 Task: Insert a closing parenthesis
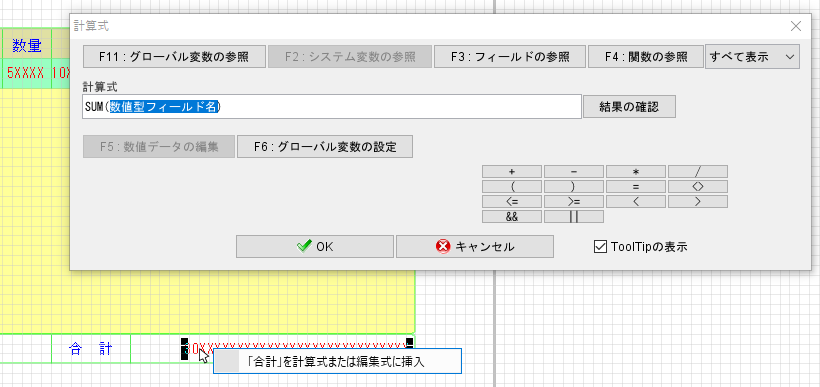pos(574,187)
